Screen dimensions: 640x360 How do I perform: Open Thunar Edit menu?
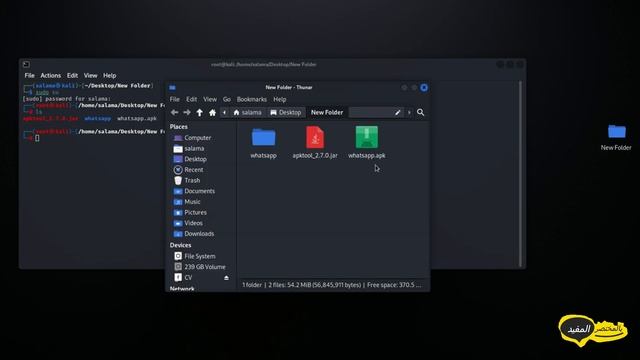(x=191, y=99)
